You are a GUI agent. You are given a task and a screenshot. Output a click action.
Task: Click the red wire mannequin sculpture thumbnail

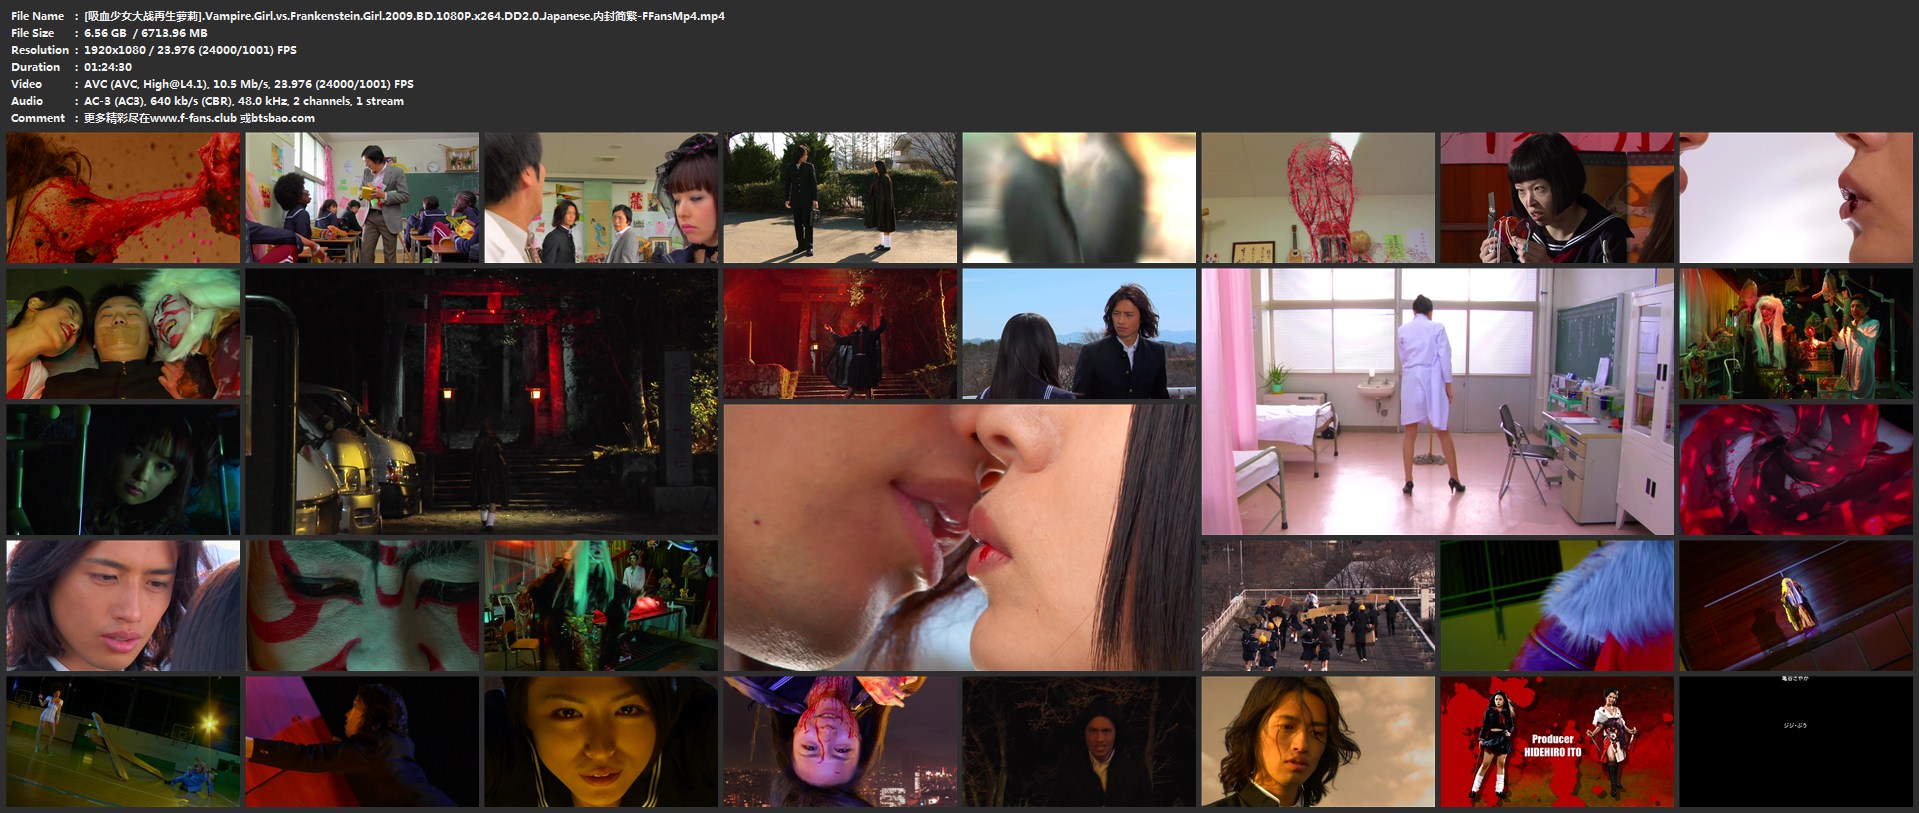(x=1317, y=198)
